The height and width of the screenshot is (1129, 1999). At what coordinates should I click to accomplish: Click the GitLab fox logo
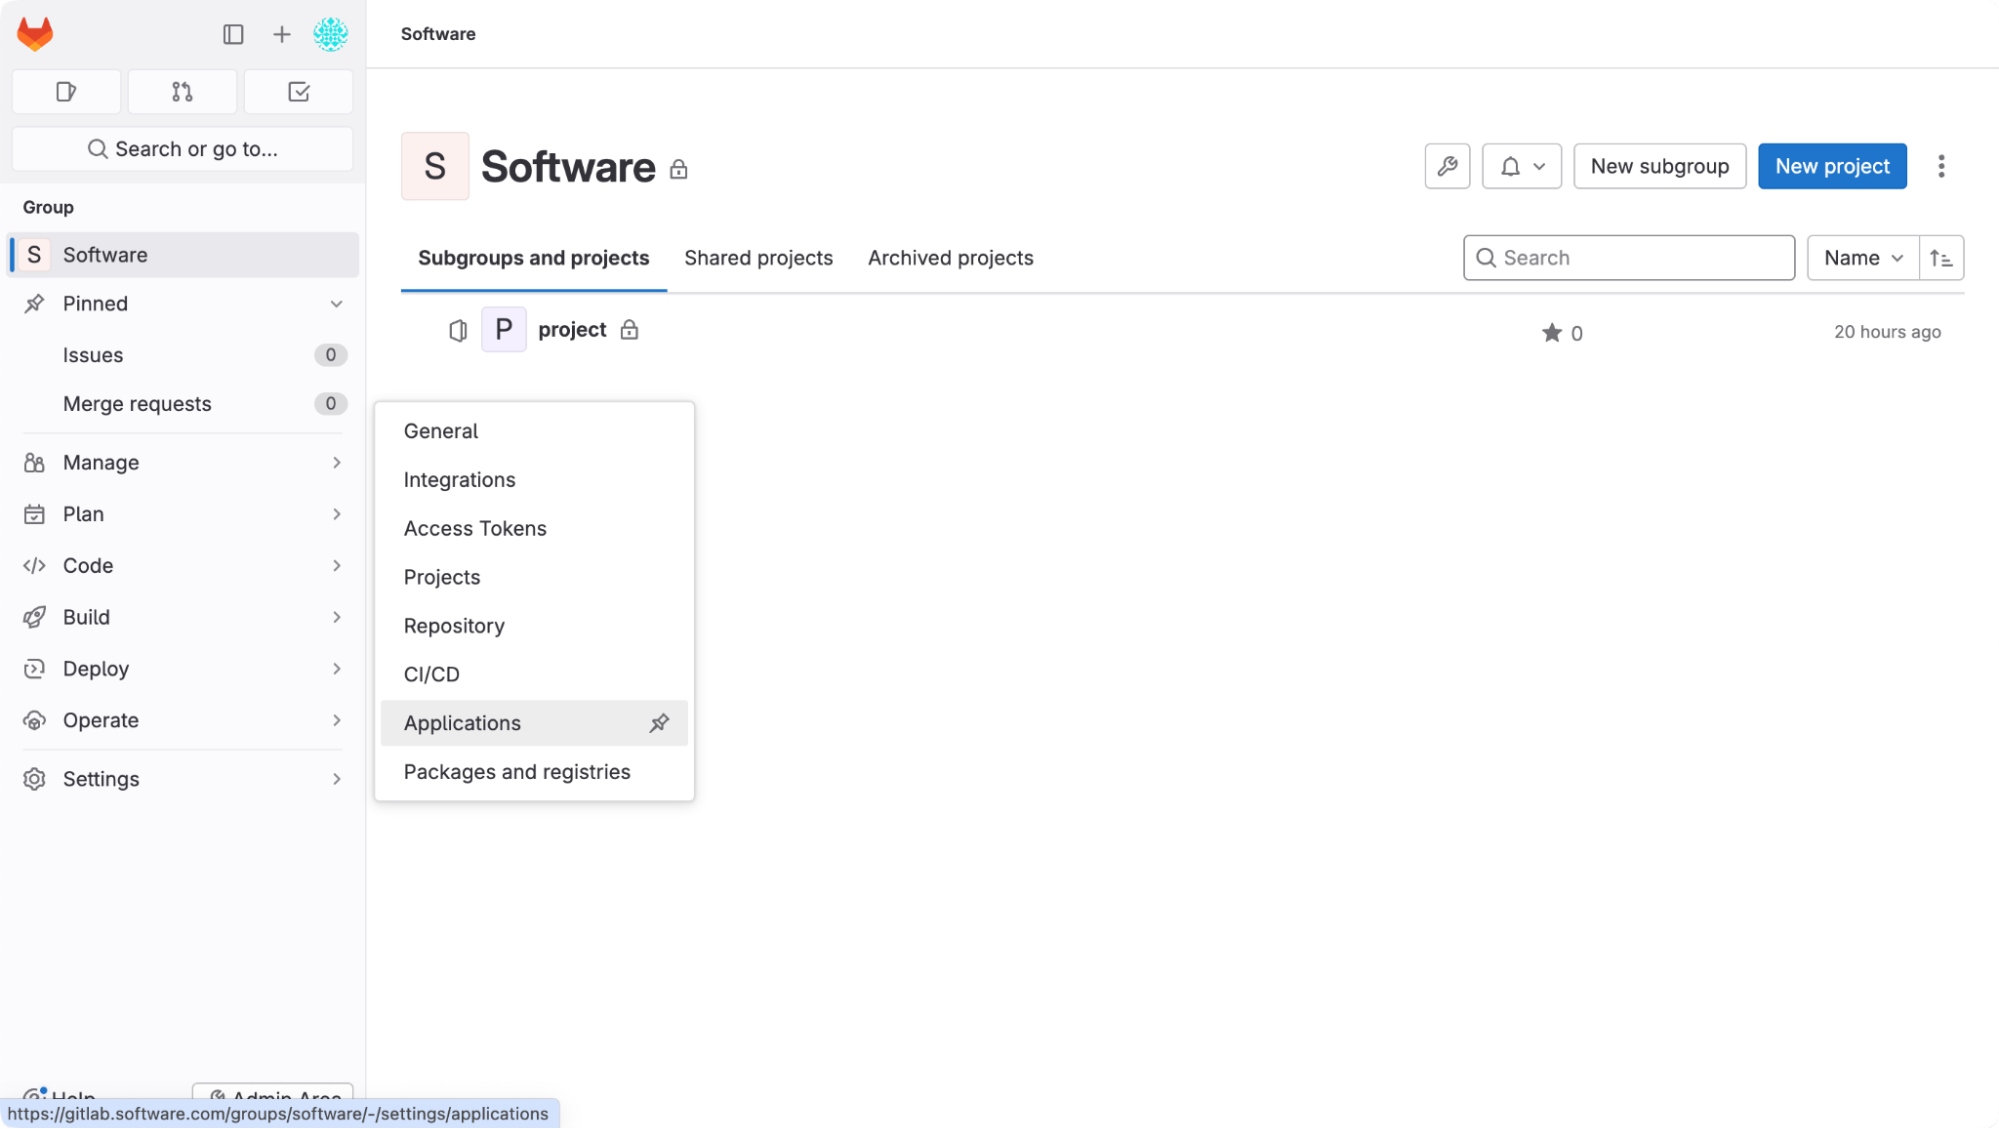pos(34,33)
